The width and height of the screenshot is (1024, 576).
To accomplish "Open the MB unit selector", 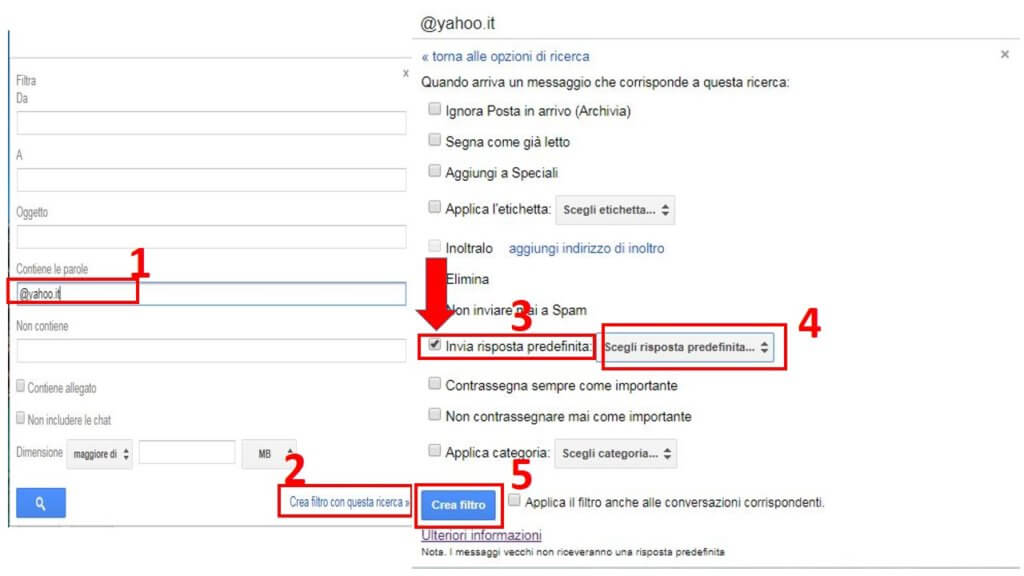I will 269,454.
